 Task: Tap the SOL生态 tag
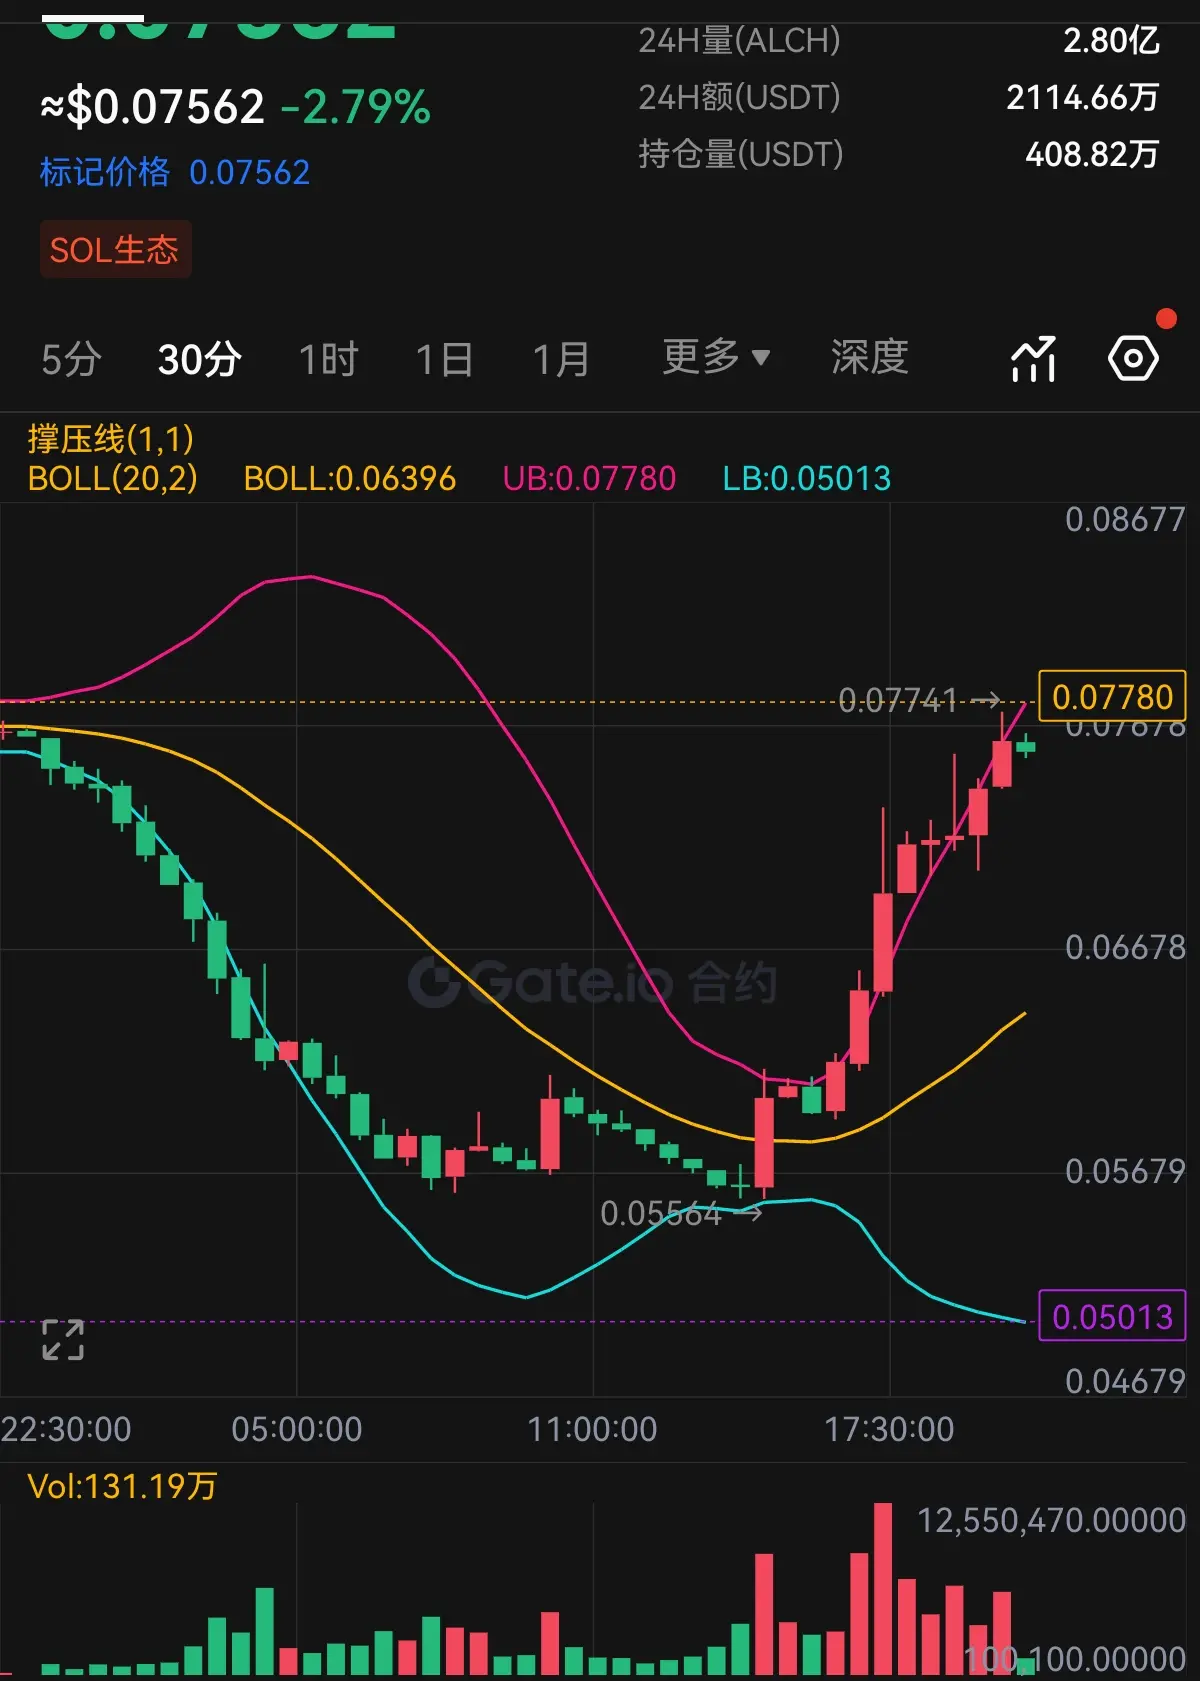pyautogui.click(x=115, y=250)
